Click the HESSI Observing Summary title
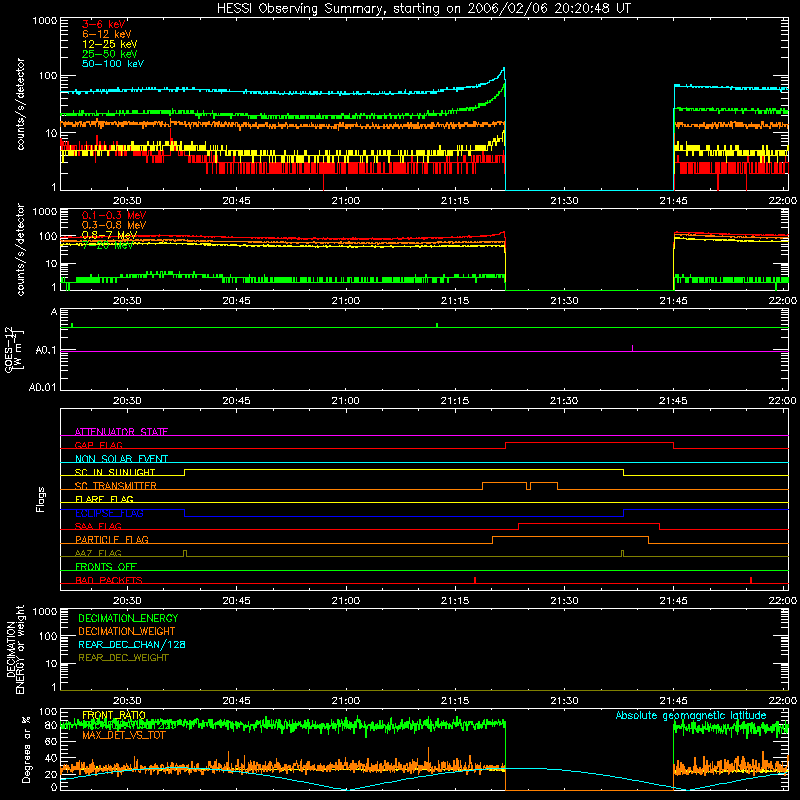Image resolution: width=800 pixels, height=800 pixels. click(424, 9)
